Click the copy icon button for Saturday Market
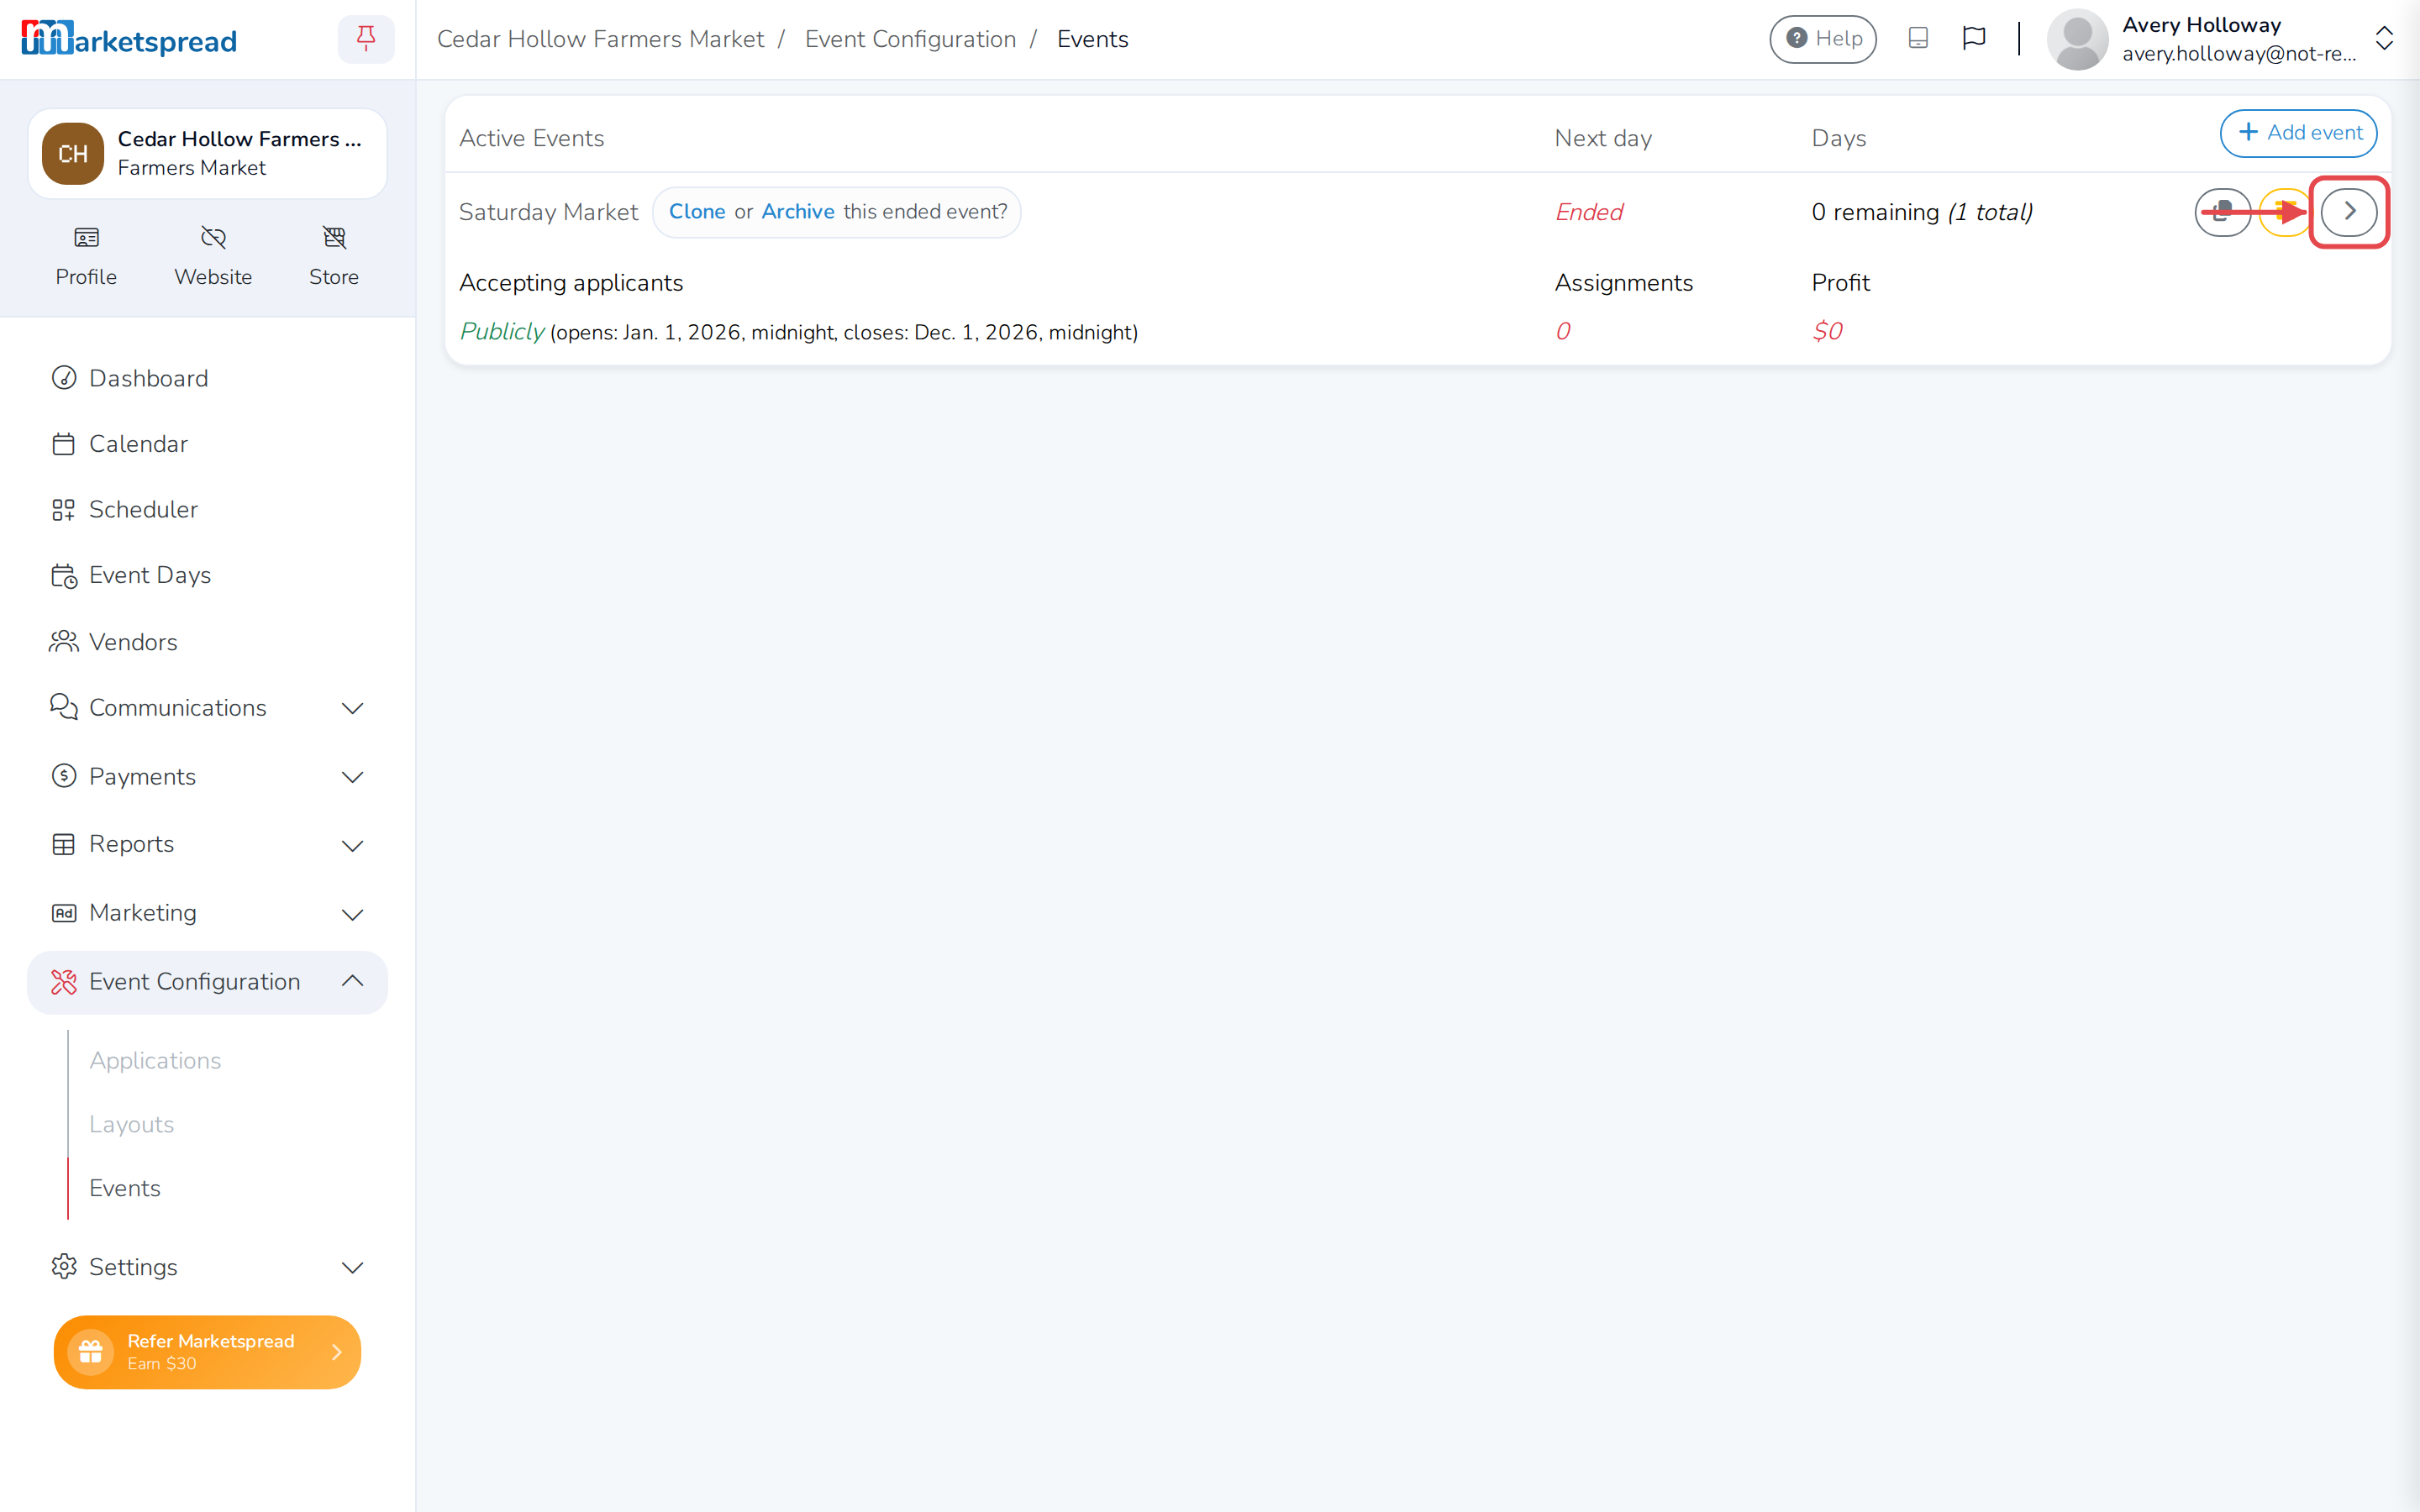 point(2222,212)
